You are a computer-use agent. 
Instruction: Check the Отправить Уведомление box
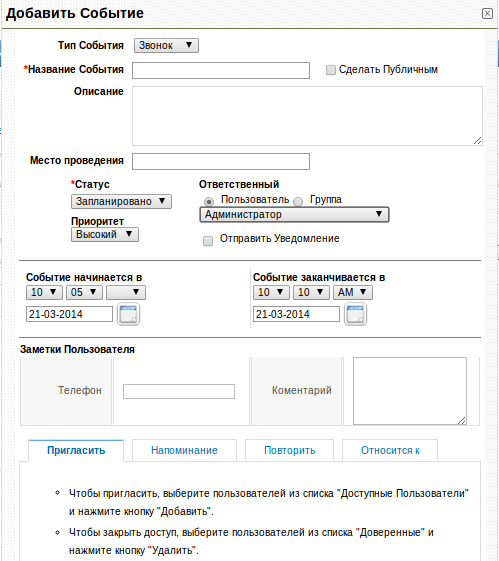point(208,241)
